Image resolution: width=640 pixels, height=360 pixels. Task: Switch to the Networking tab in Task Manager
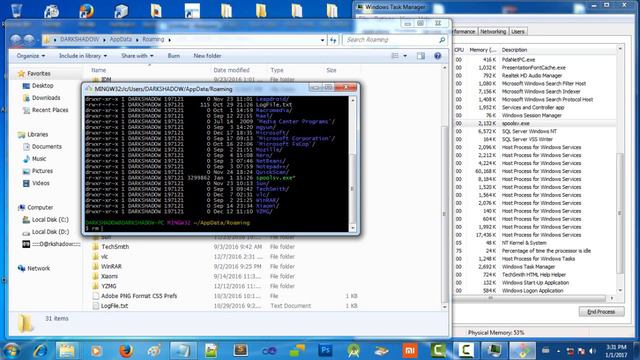(493, 31)
